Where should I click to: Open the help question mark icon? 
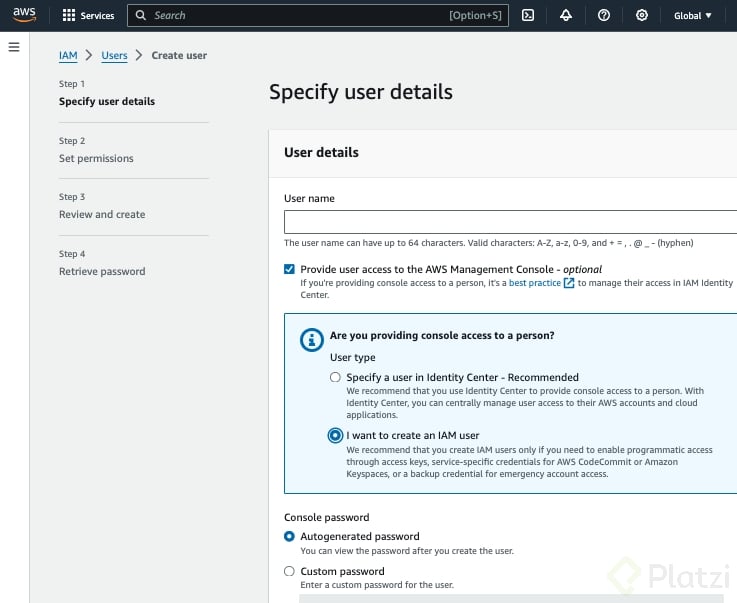point(604,16)
